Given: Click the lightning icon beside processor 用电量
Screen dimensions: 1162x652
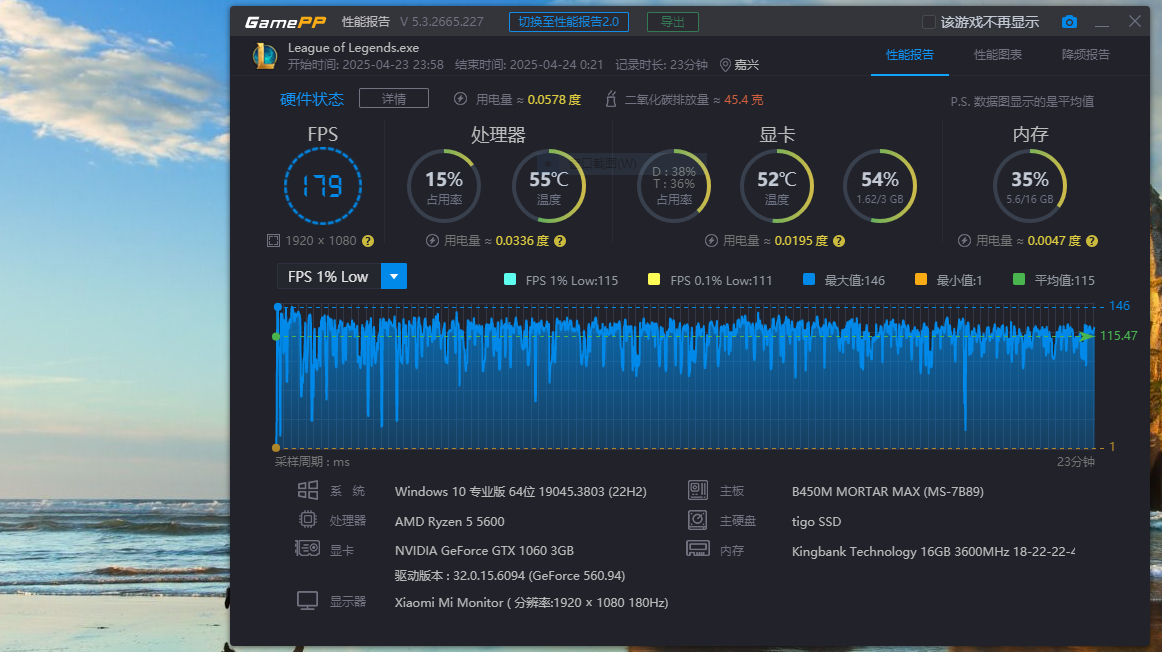Looking at the screenshot, I should (433, 241).
